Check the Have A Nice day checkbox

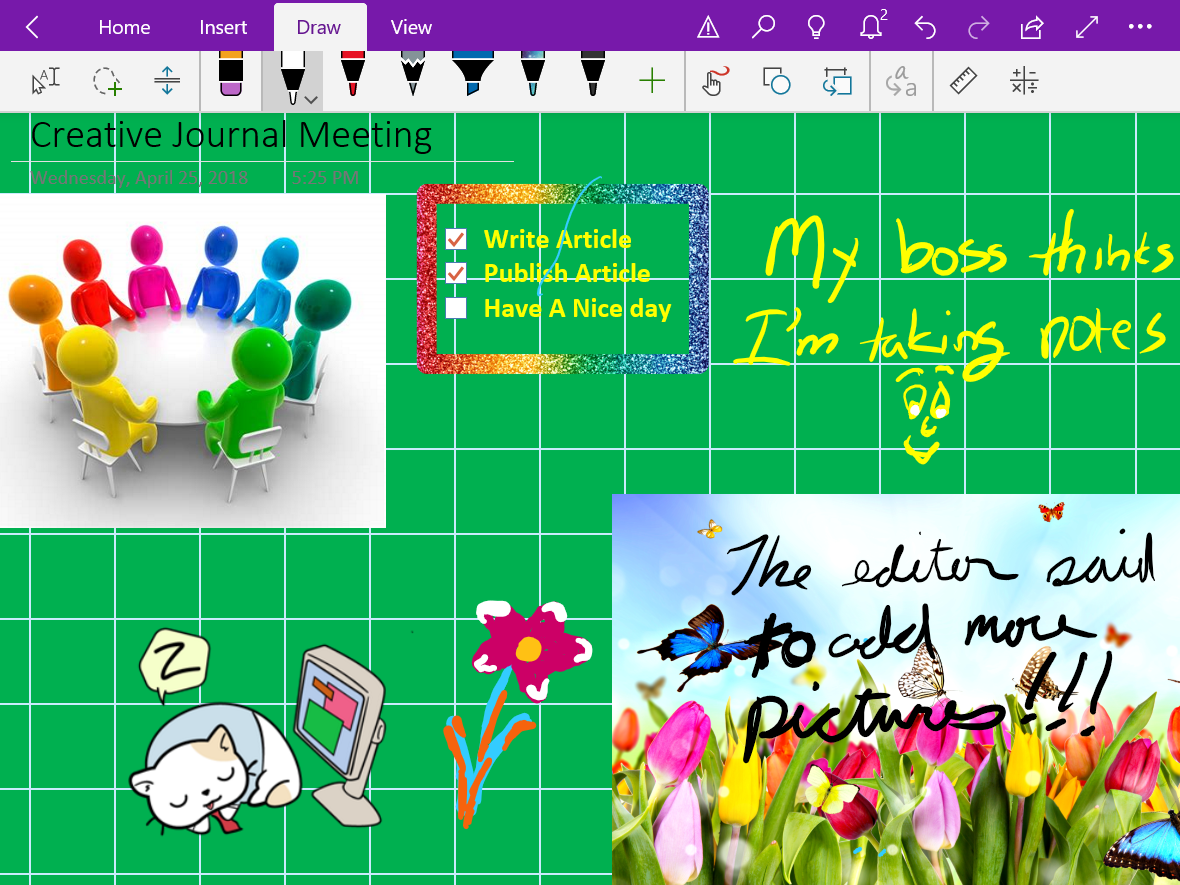click(456, 308)
